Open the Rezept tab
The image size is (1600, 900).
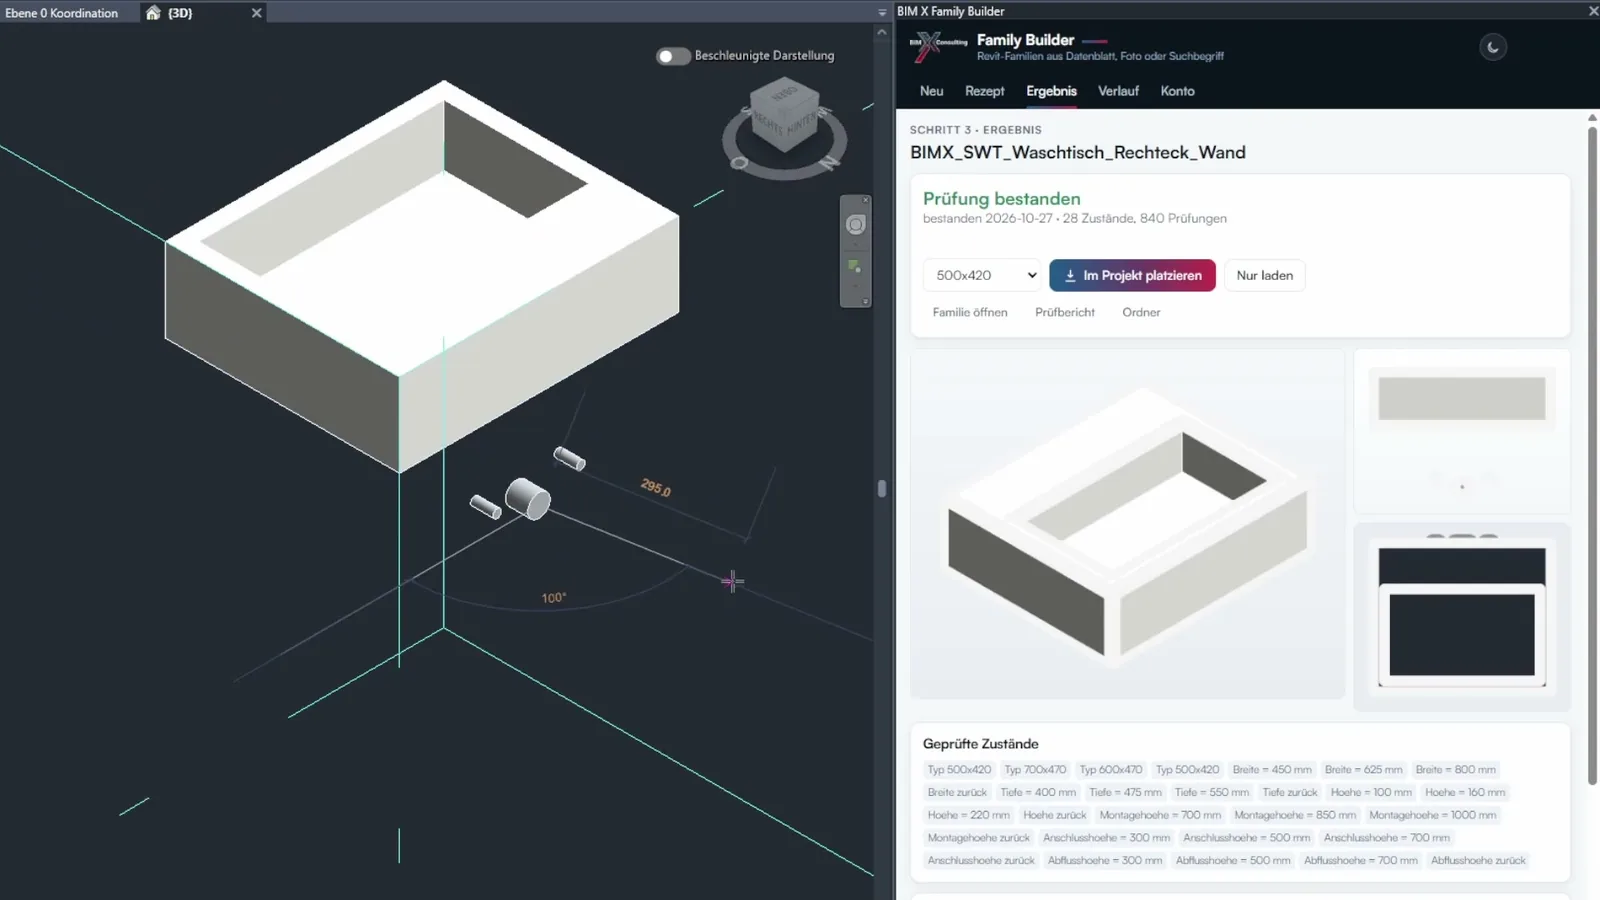(984, 91)
